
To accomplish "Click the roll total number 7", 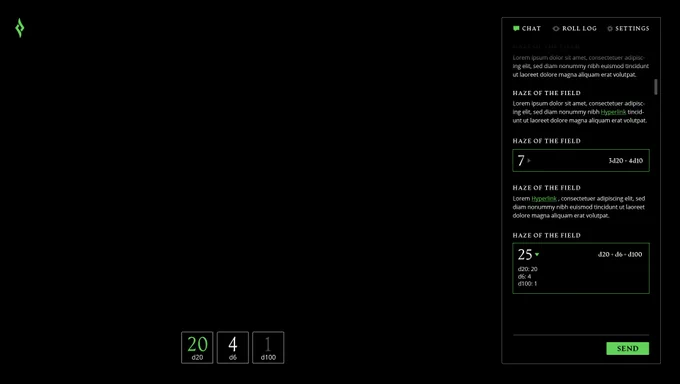I will pos(521,161).
